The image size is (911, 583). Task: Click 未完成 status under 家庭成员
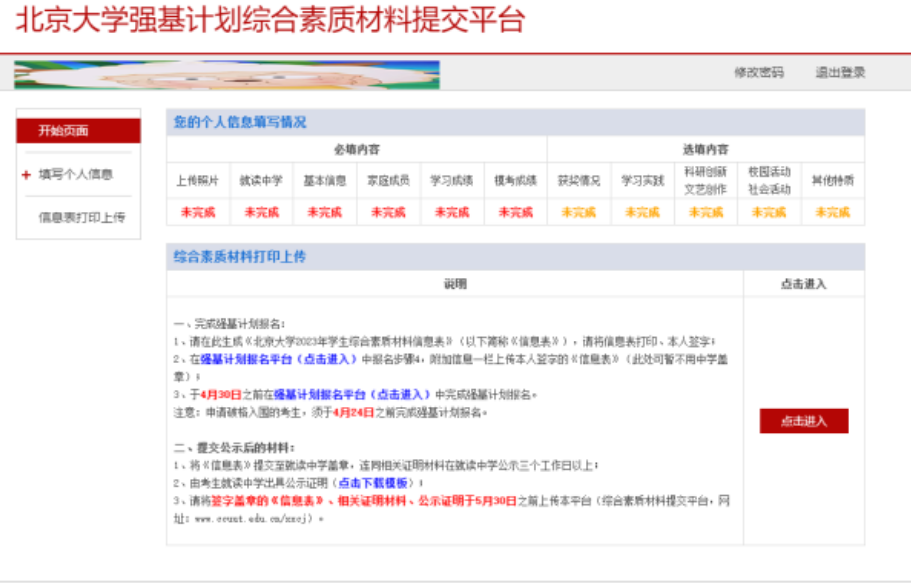(388, 212)
